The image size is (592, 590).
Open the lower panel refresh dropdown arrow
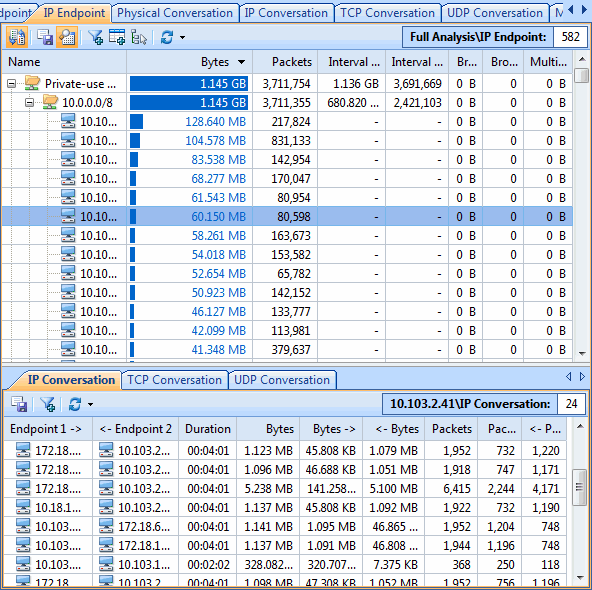(x=90, y=404)
